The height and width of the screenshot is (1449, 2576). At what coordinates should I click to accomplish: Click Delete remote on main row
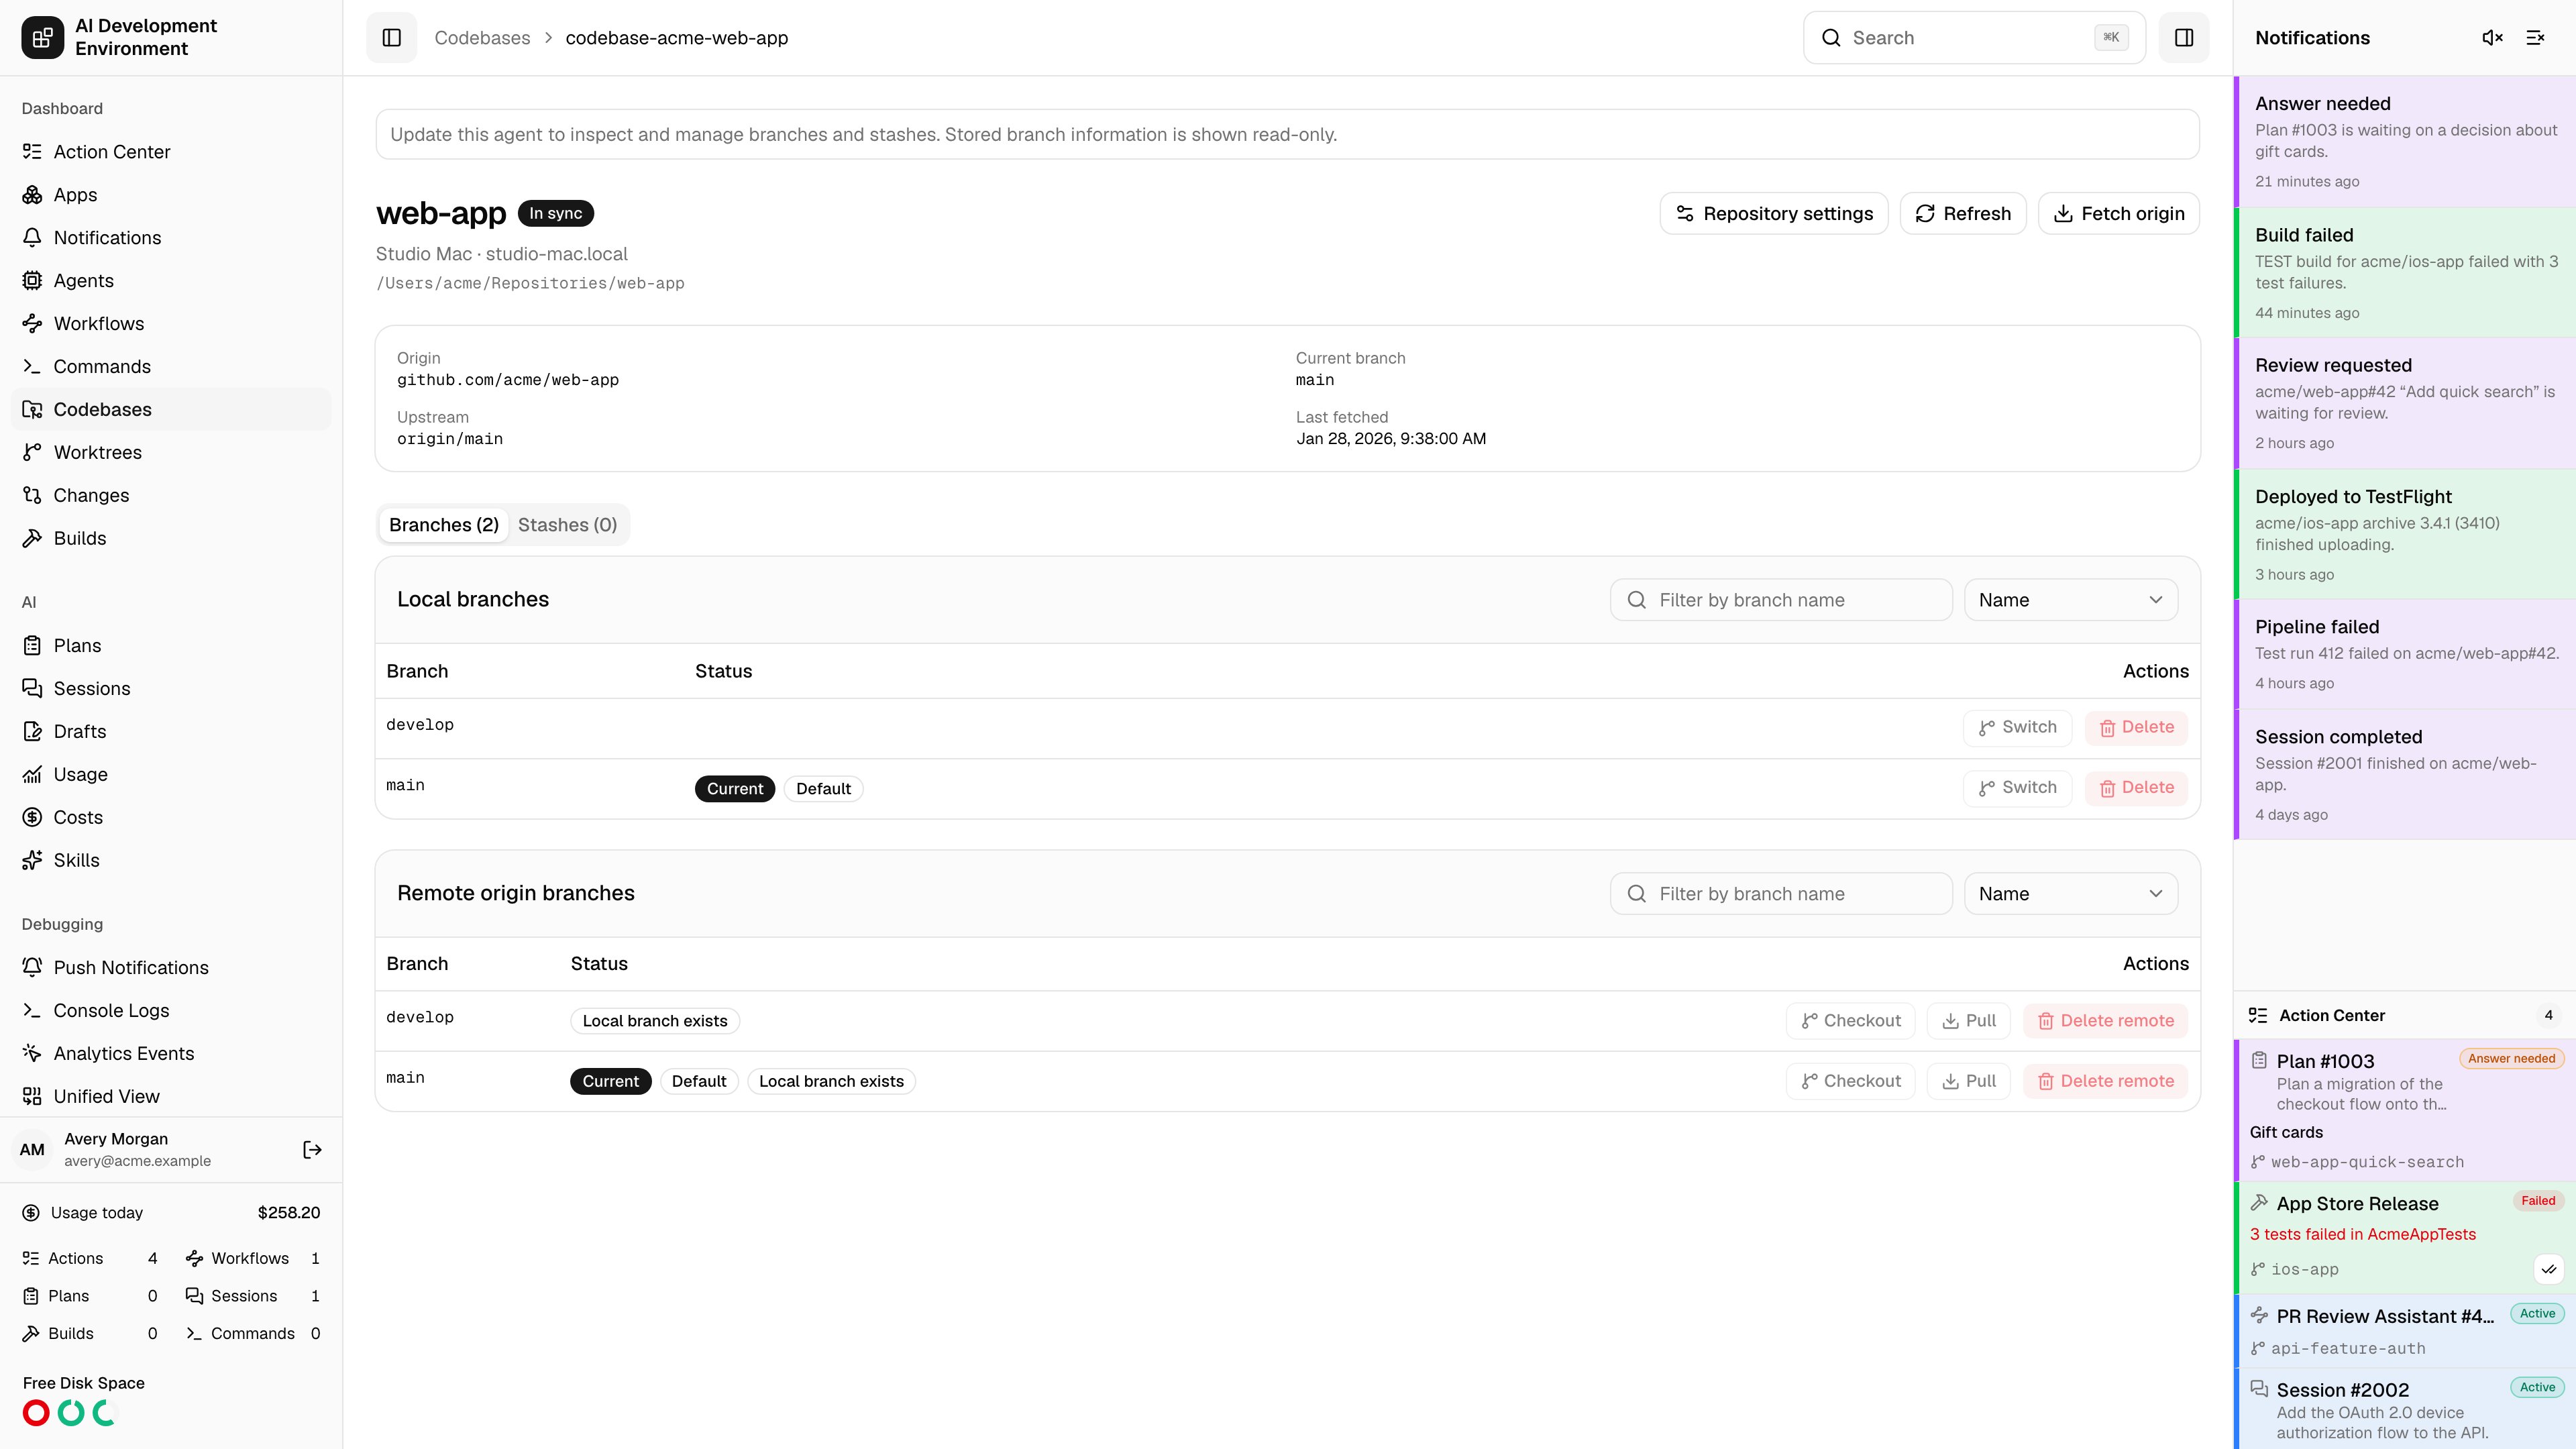click(x=2105, y=1081)
